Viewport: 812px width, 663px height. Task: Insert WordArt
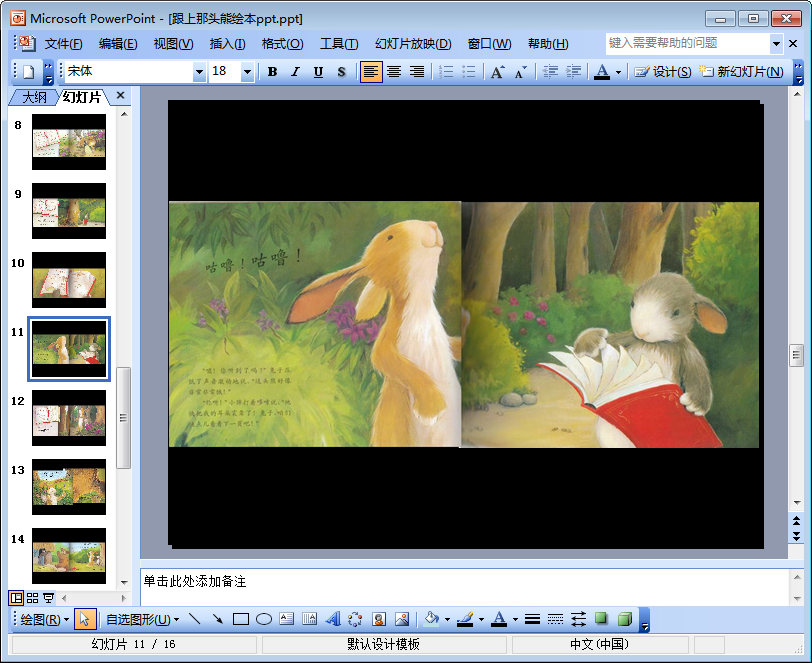coord(332,619)
